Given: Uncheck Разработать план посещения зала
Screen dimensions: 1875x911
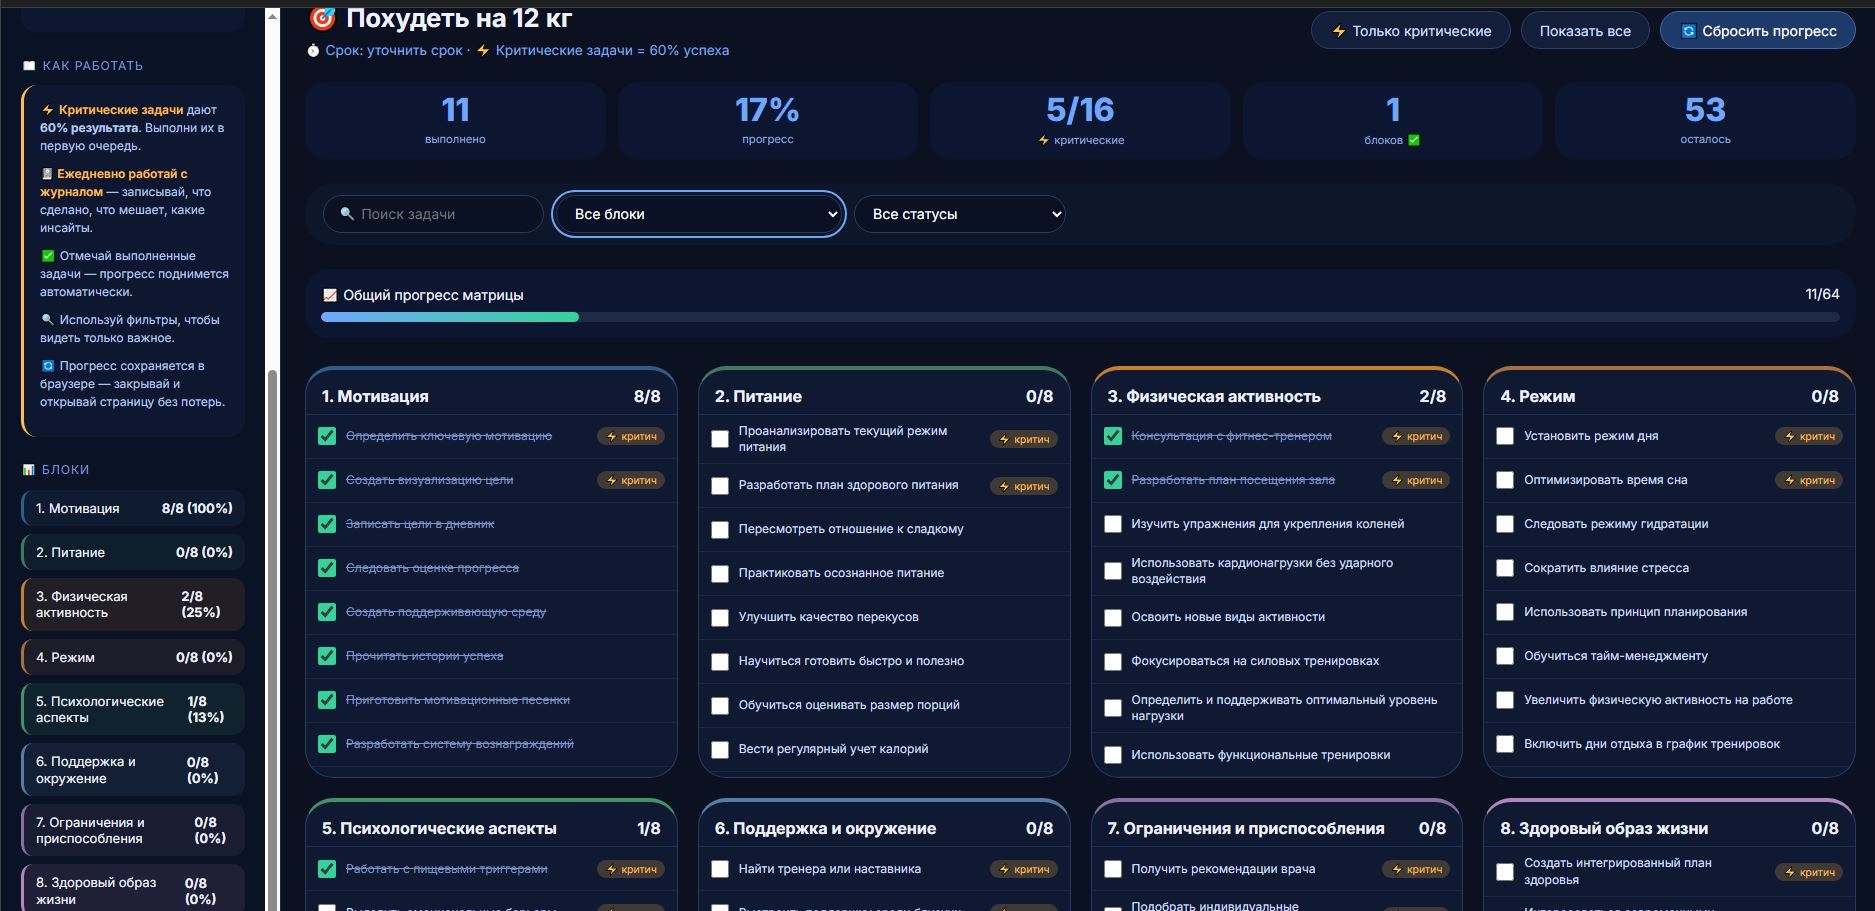Looking at the screenshot, I should point(1113,480).
